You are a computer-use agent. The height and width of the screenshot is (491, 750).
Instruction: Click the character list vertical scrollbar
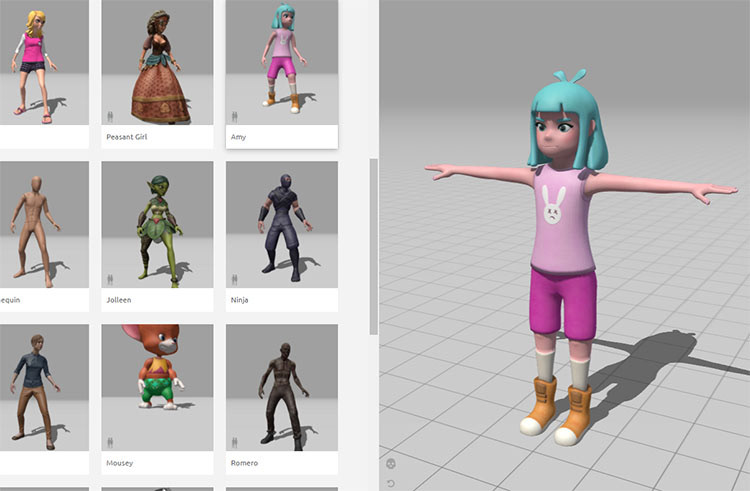pyautogui.click(x=374, y=247)
